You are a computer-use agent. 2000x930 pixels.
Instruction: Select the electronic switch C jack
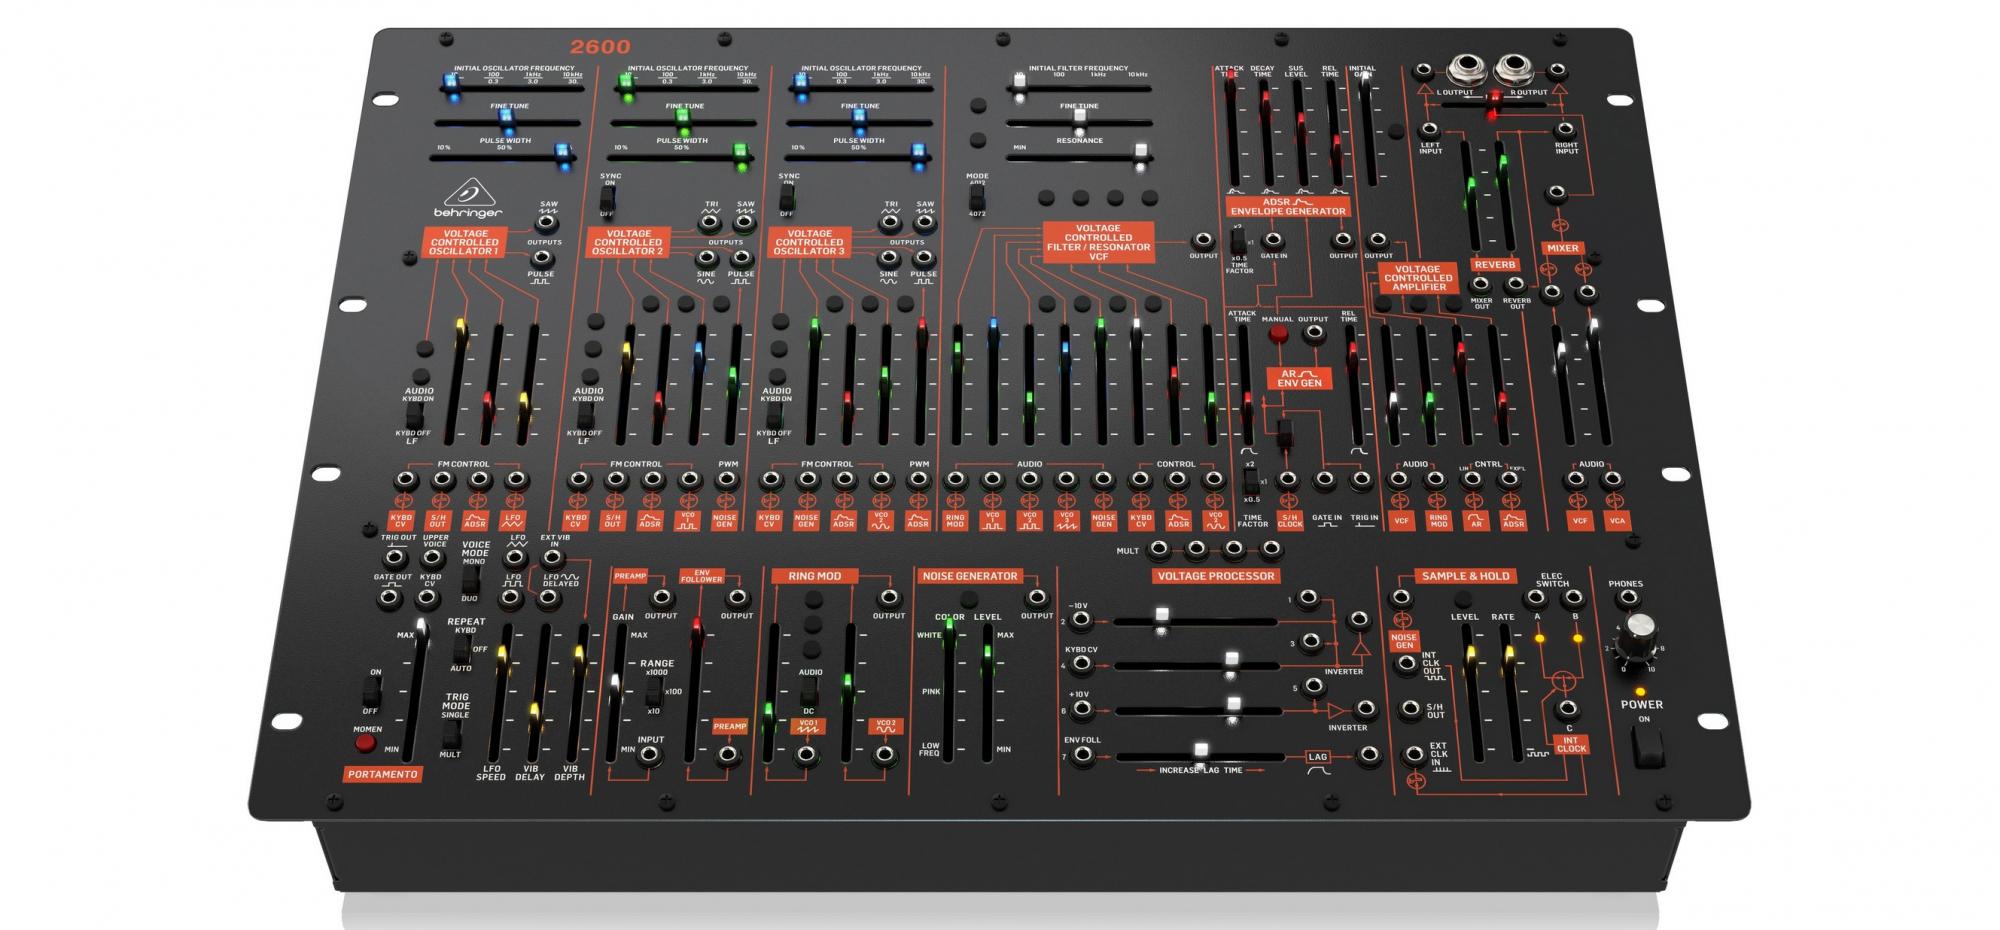point(1566,710)
